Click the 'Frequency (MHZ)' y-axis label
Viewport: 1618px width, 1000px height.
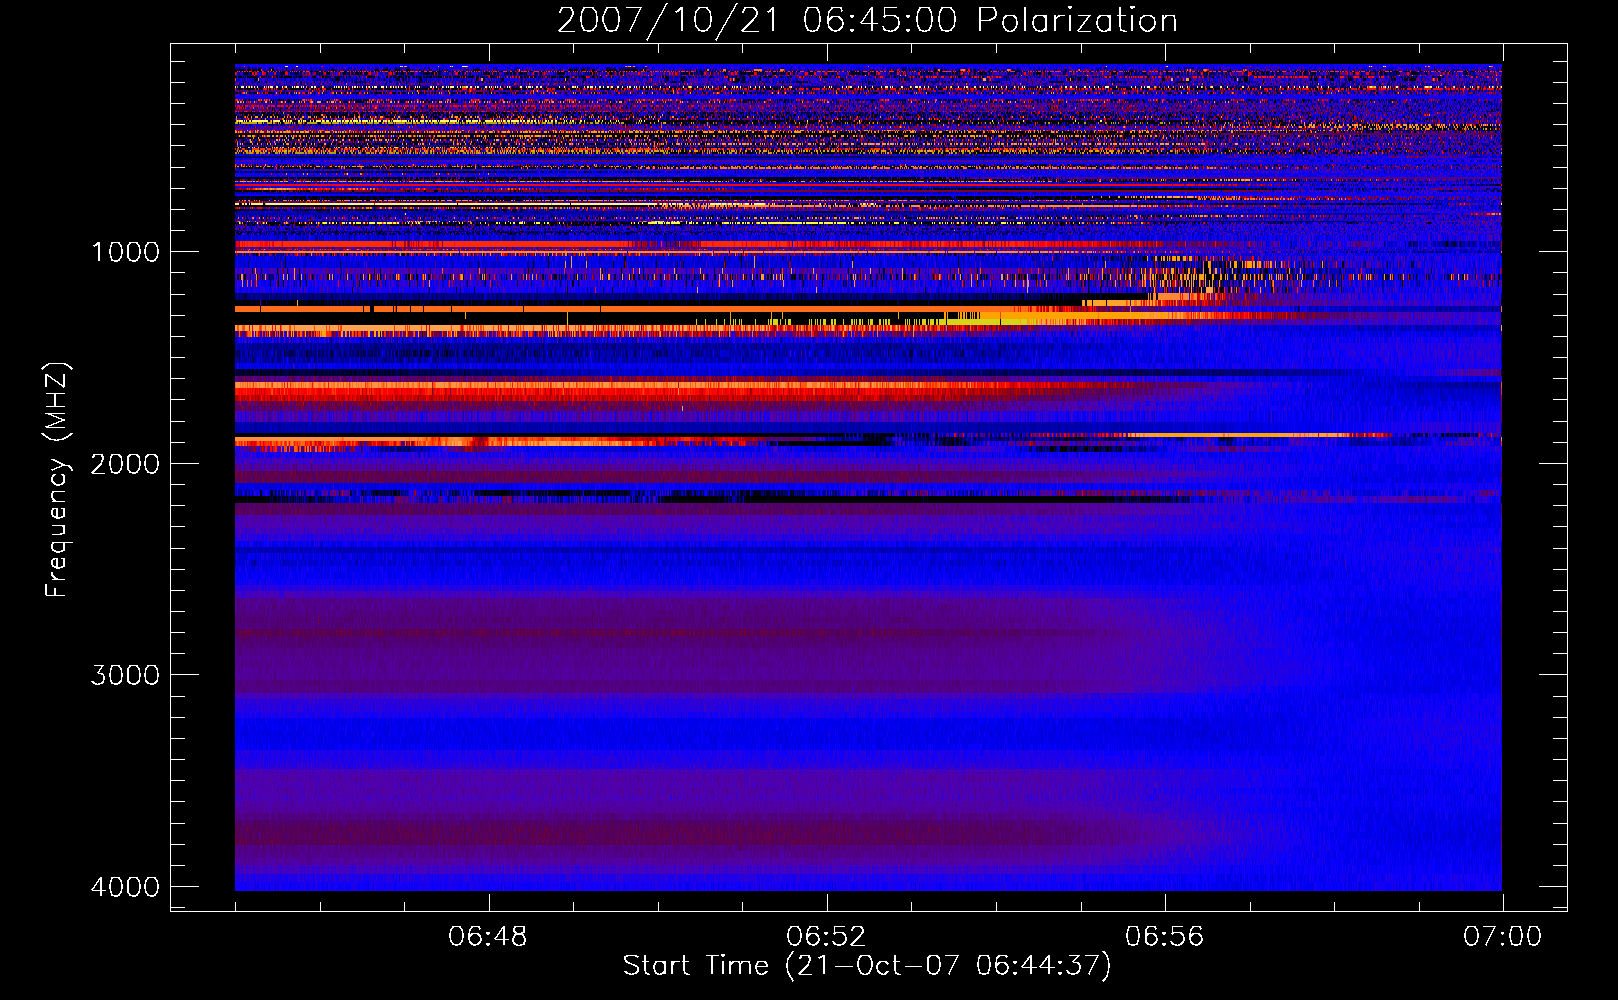point(57,480)
